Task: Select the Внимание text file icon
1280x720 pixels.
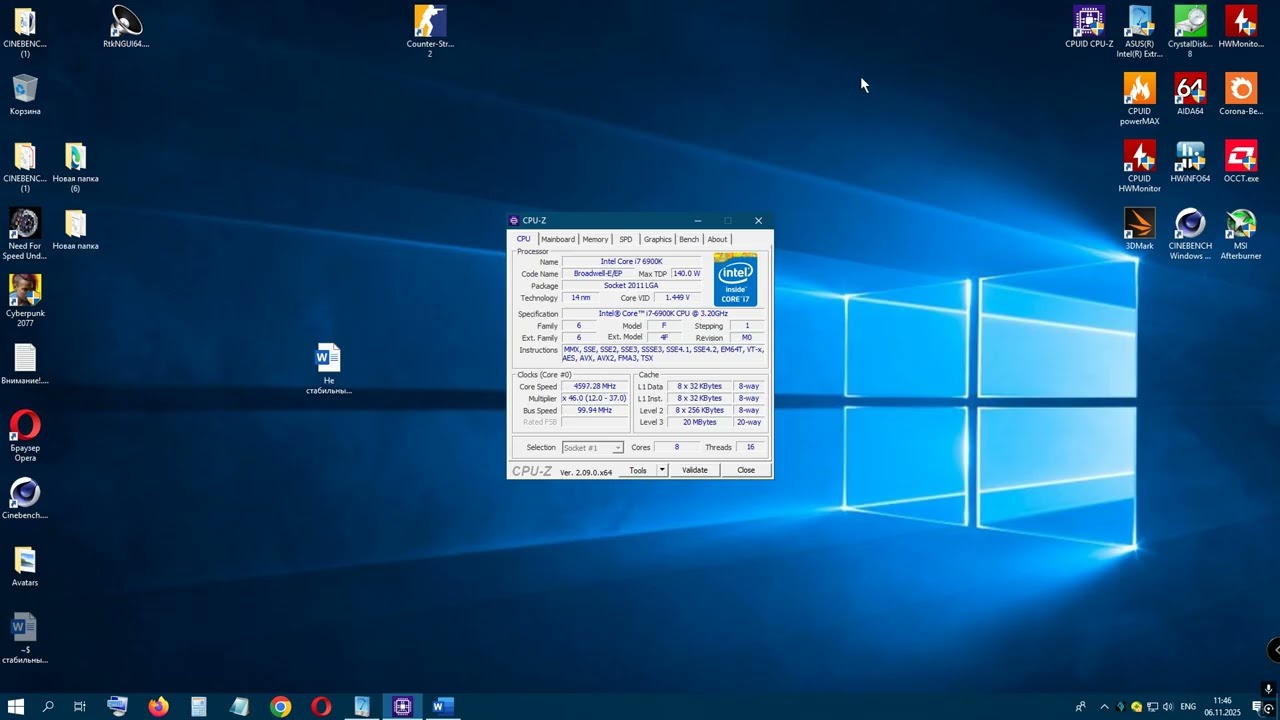Action: [x=25, y=364]
